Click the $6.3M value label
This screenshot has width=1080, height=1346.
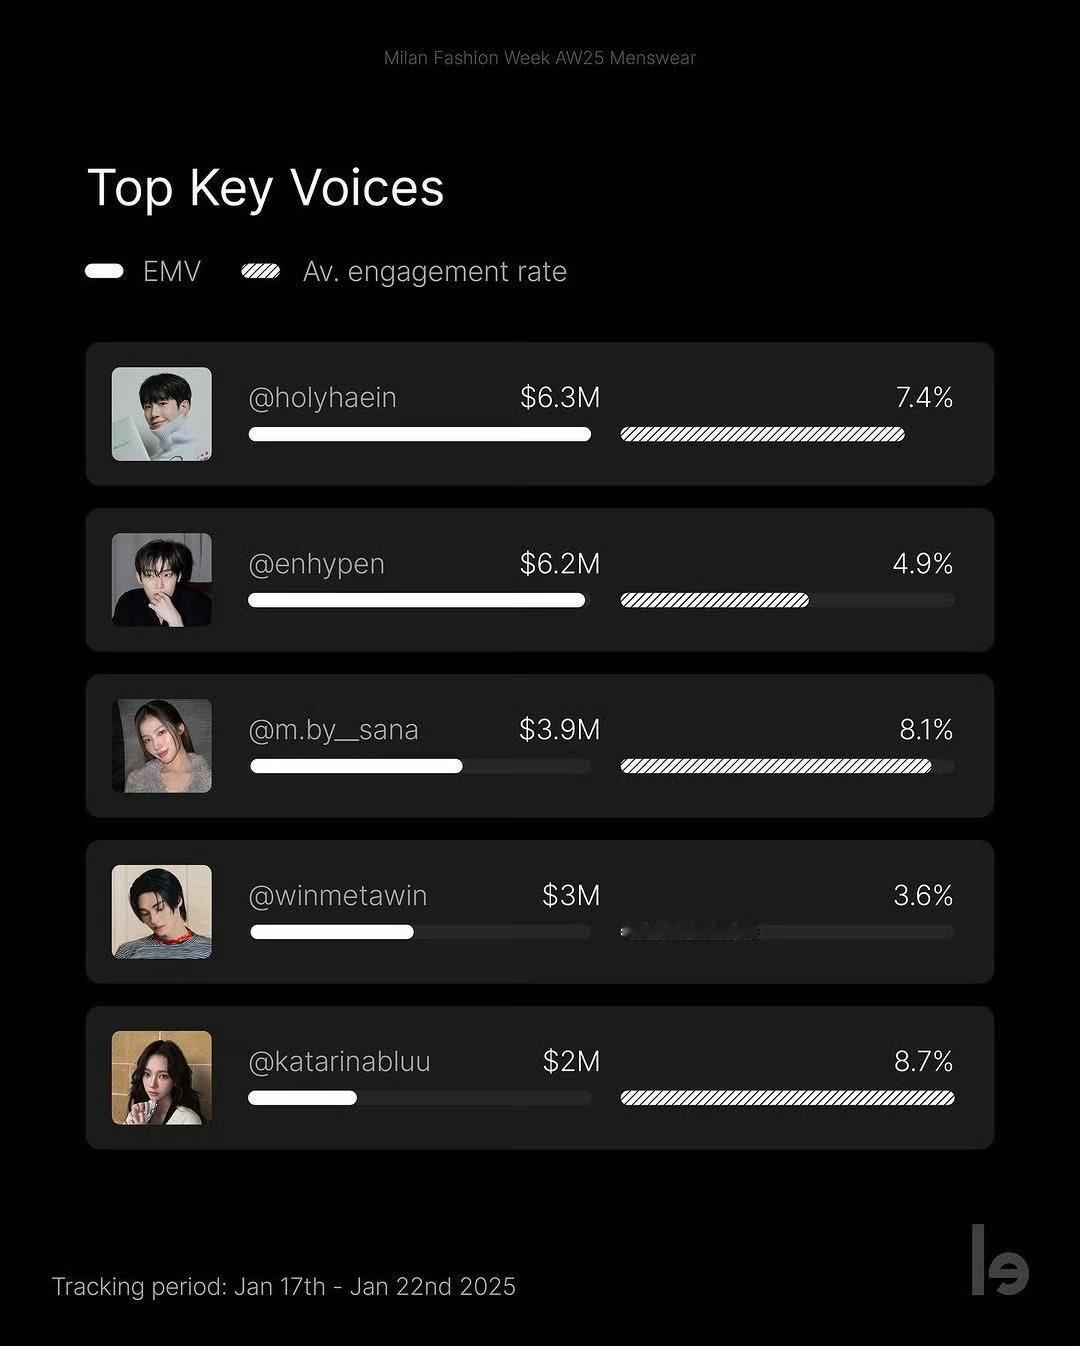tap(560, 398)
